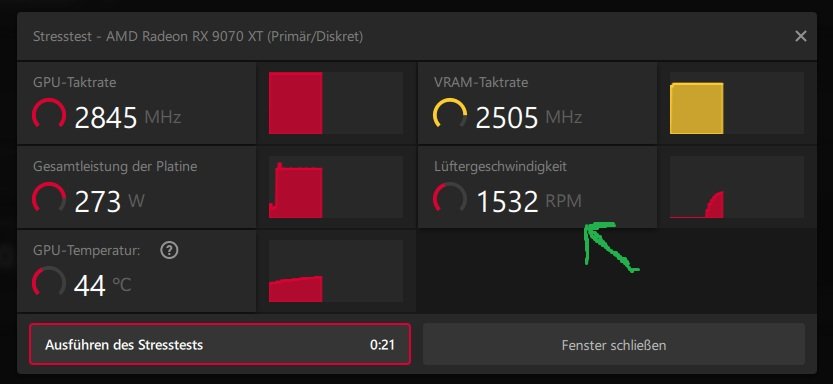Click the 44 °C temperature reading
Image resolution: width=833 pixels, height=384 pixels.
(x=103, y=286)
